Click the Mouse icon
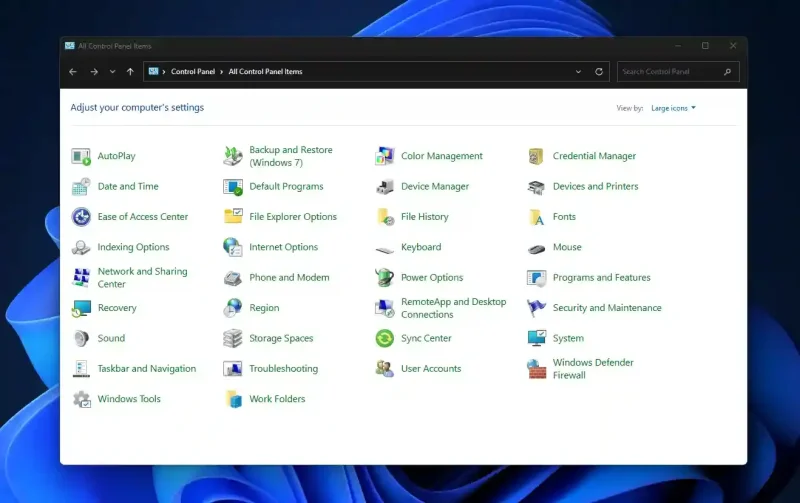Image resolution: width=800 pixels, height=503 pixels. pos(536,249)
